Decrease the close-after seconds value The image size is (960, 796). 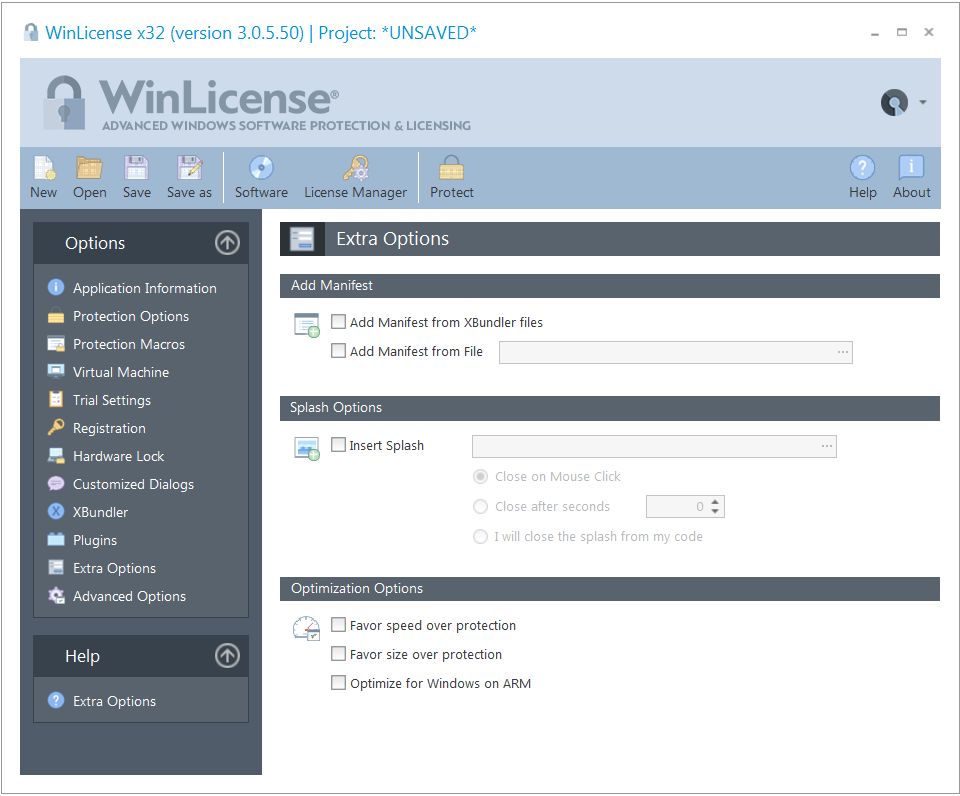pyautogui.click(x=715, y=511)
